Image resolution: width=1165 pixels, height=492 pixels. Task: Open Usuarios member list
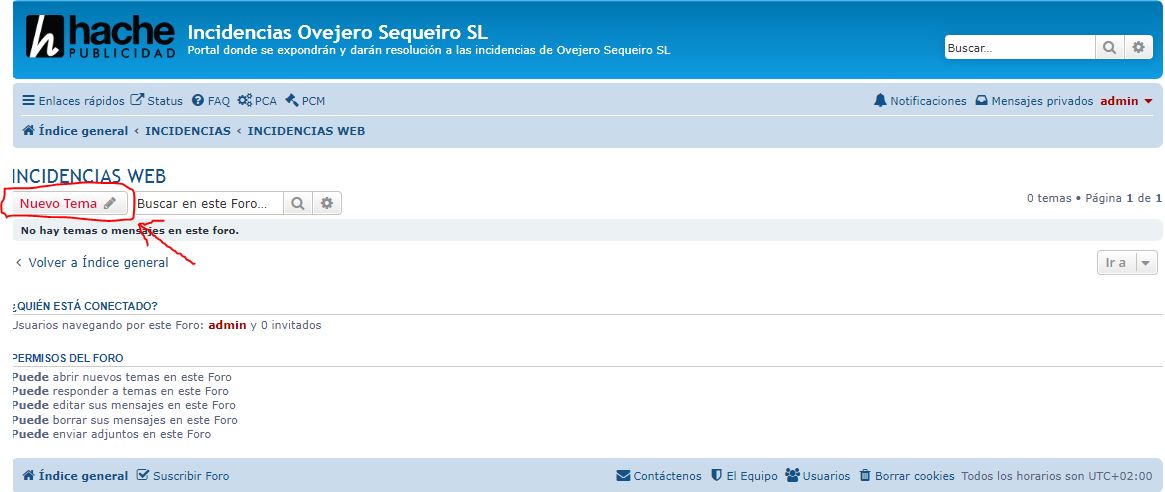click(817, 476)
